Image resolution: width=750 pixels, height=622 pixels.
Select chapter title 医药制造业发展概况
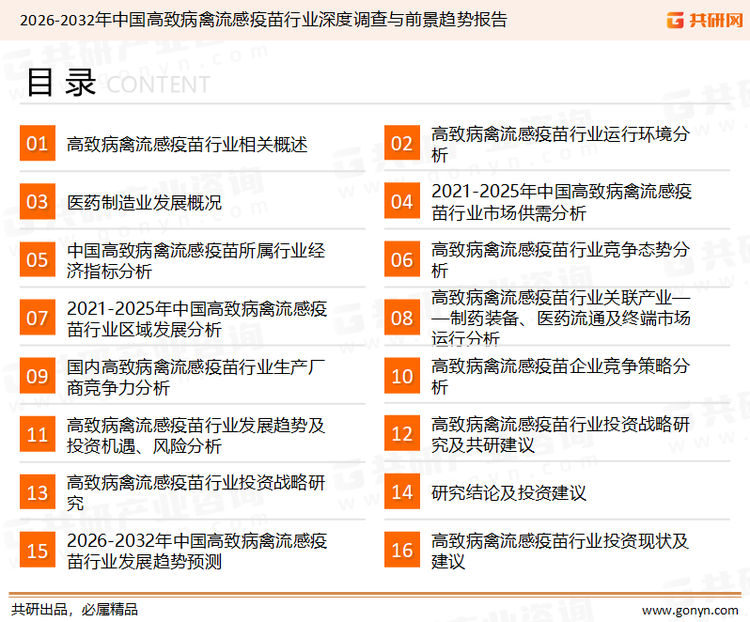pos(144,202)
